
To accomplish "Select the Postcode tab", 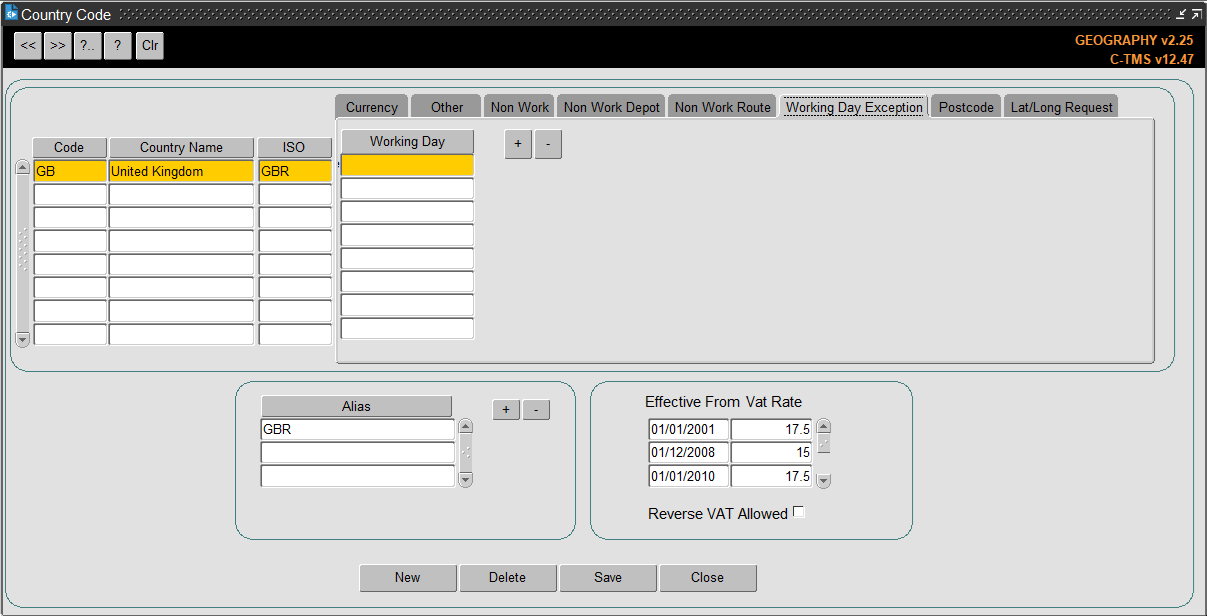I will (x=966, y=107).
